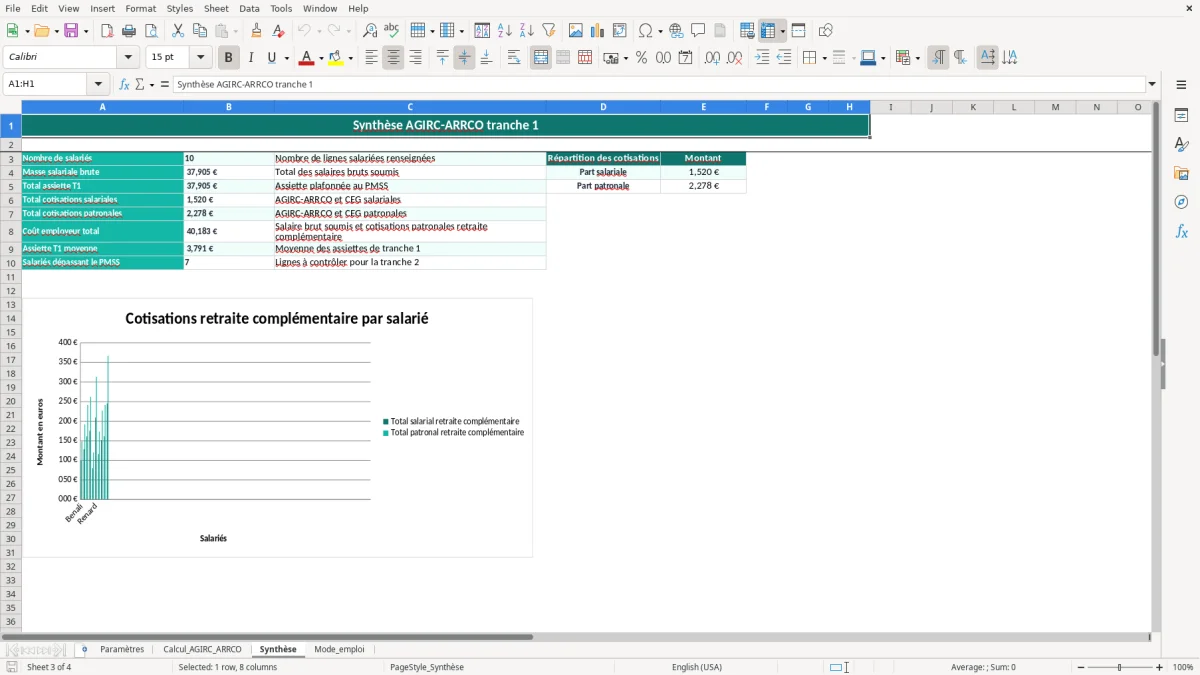
Task: Open the Function Wizard fx icon
Action: click(x=125, y=84)
